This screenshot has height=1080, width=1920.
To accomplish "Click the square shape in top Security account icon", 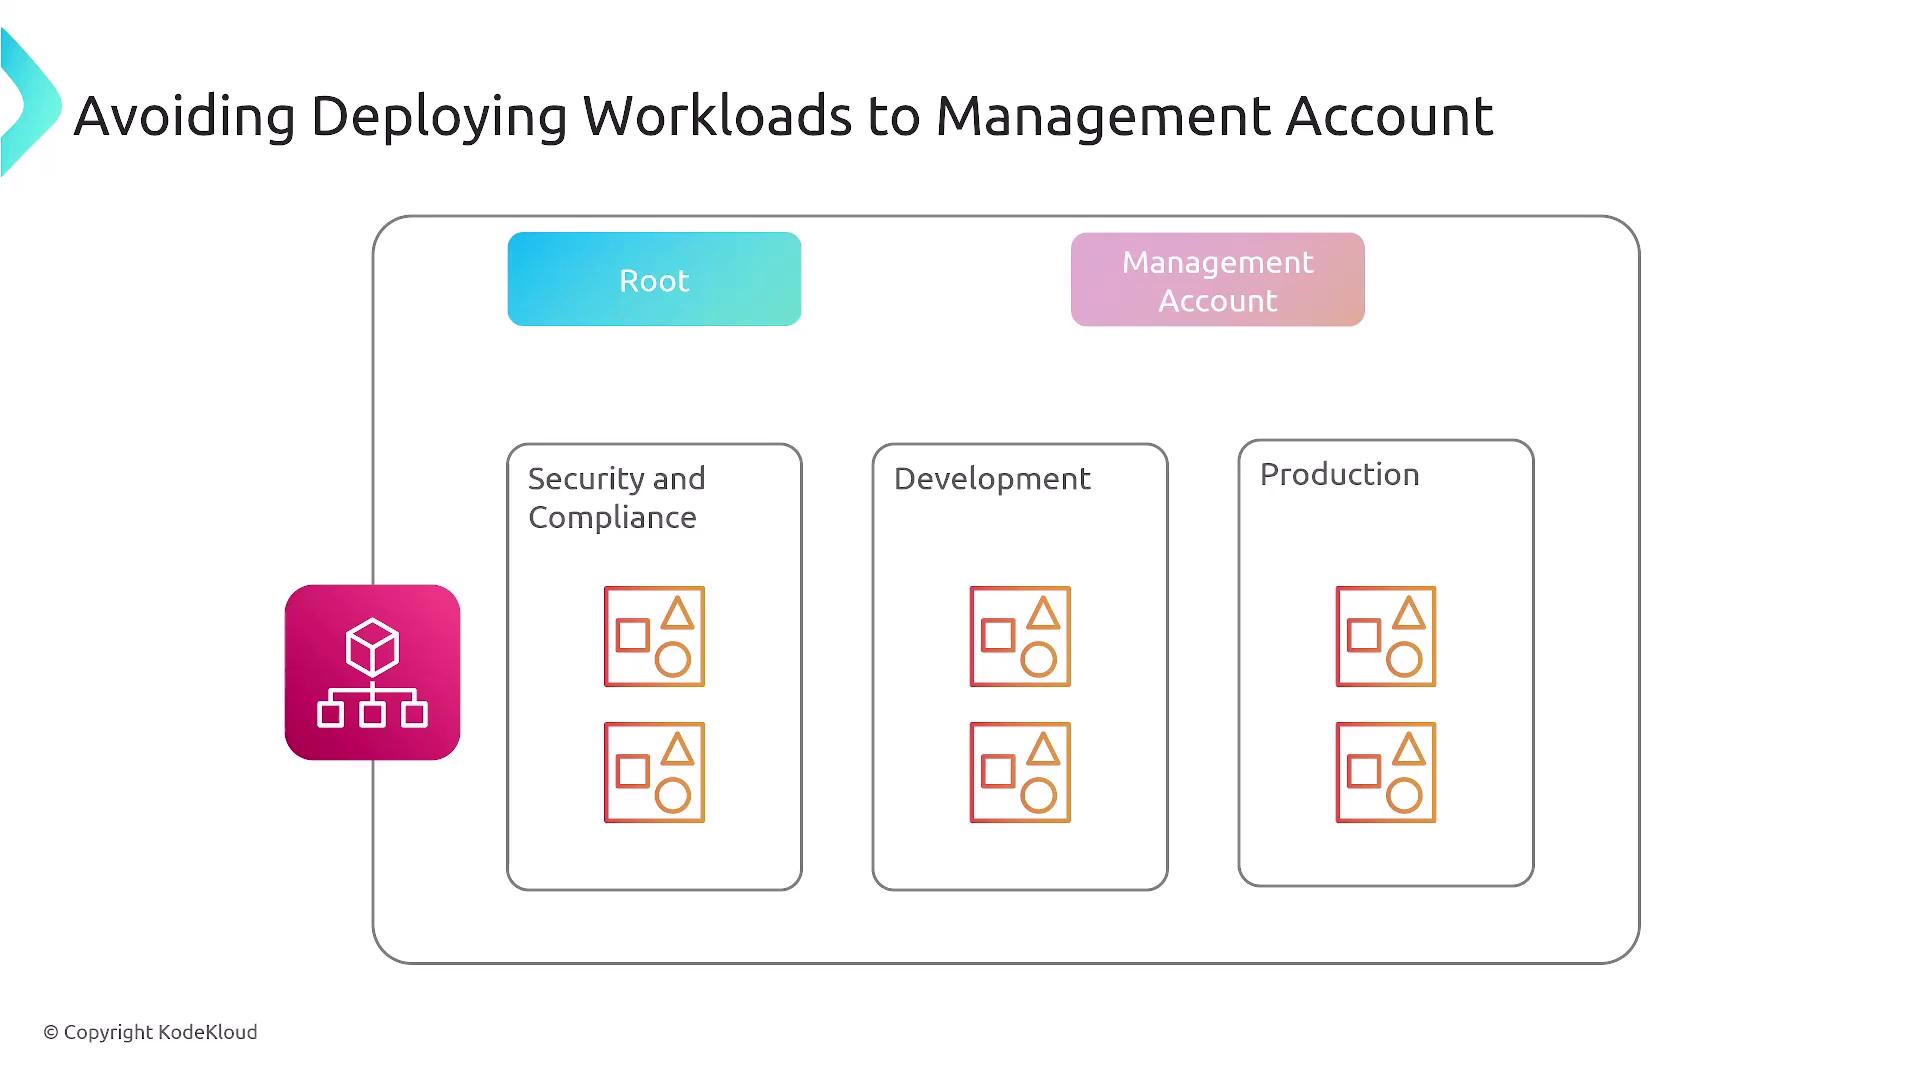I will point(632,635).
